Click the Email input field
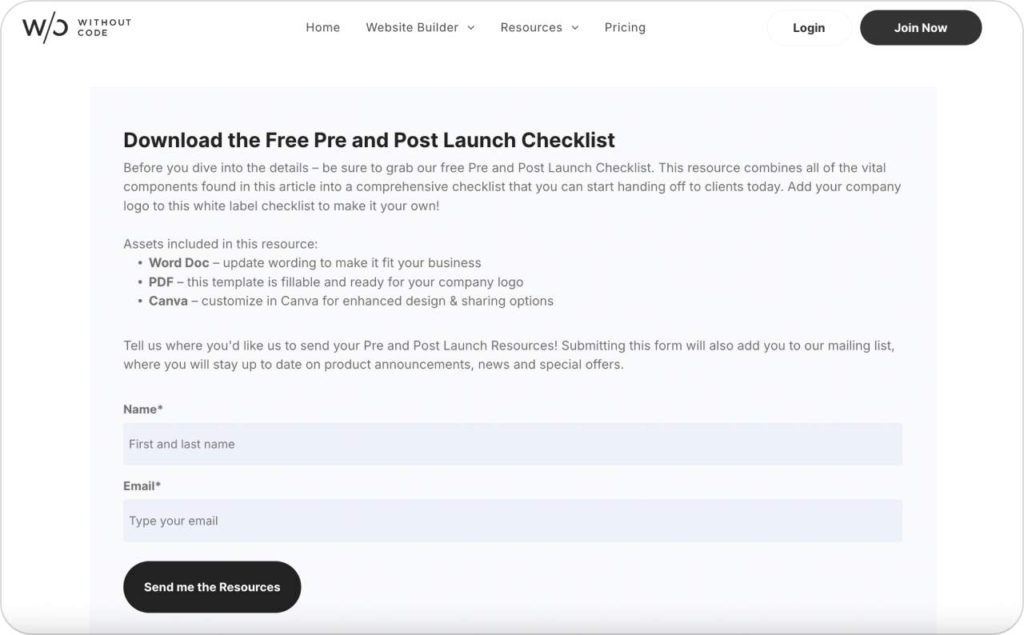 (512, 520)
